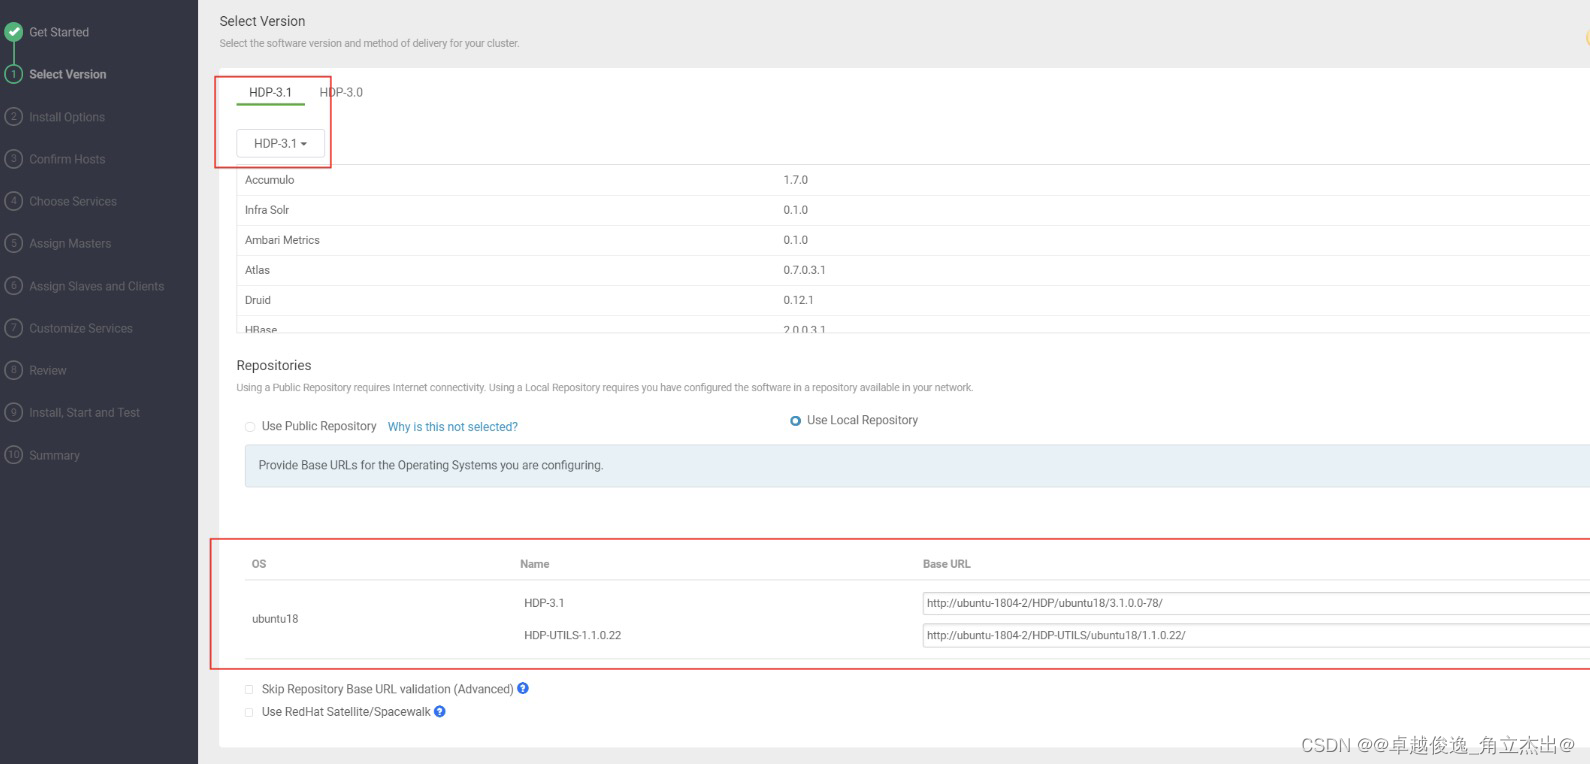Open the Customize Services wizard step
This screenshot has height=764, width=1590.
point(81,328)
